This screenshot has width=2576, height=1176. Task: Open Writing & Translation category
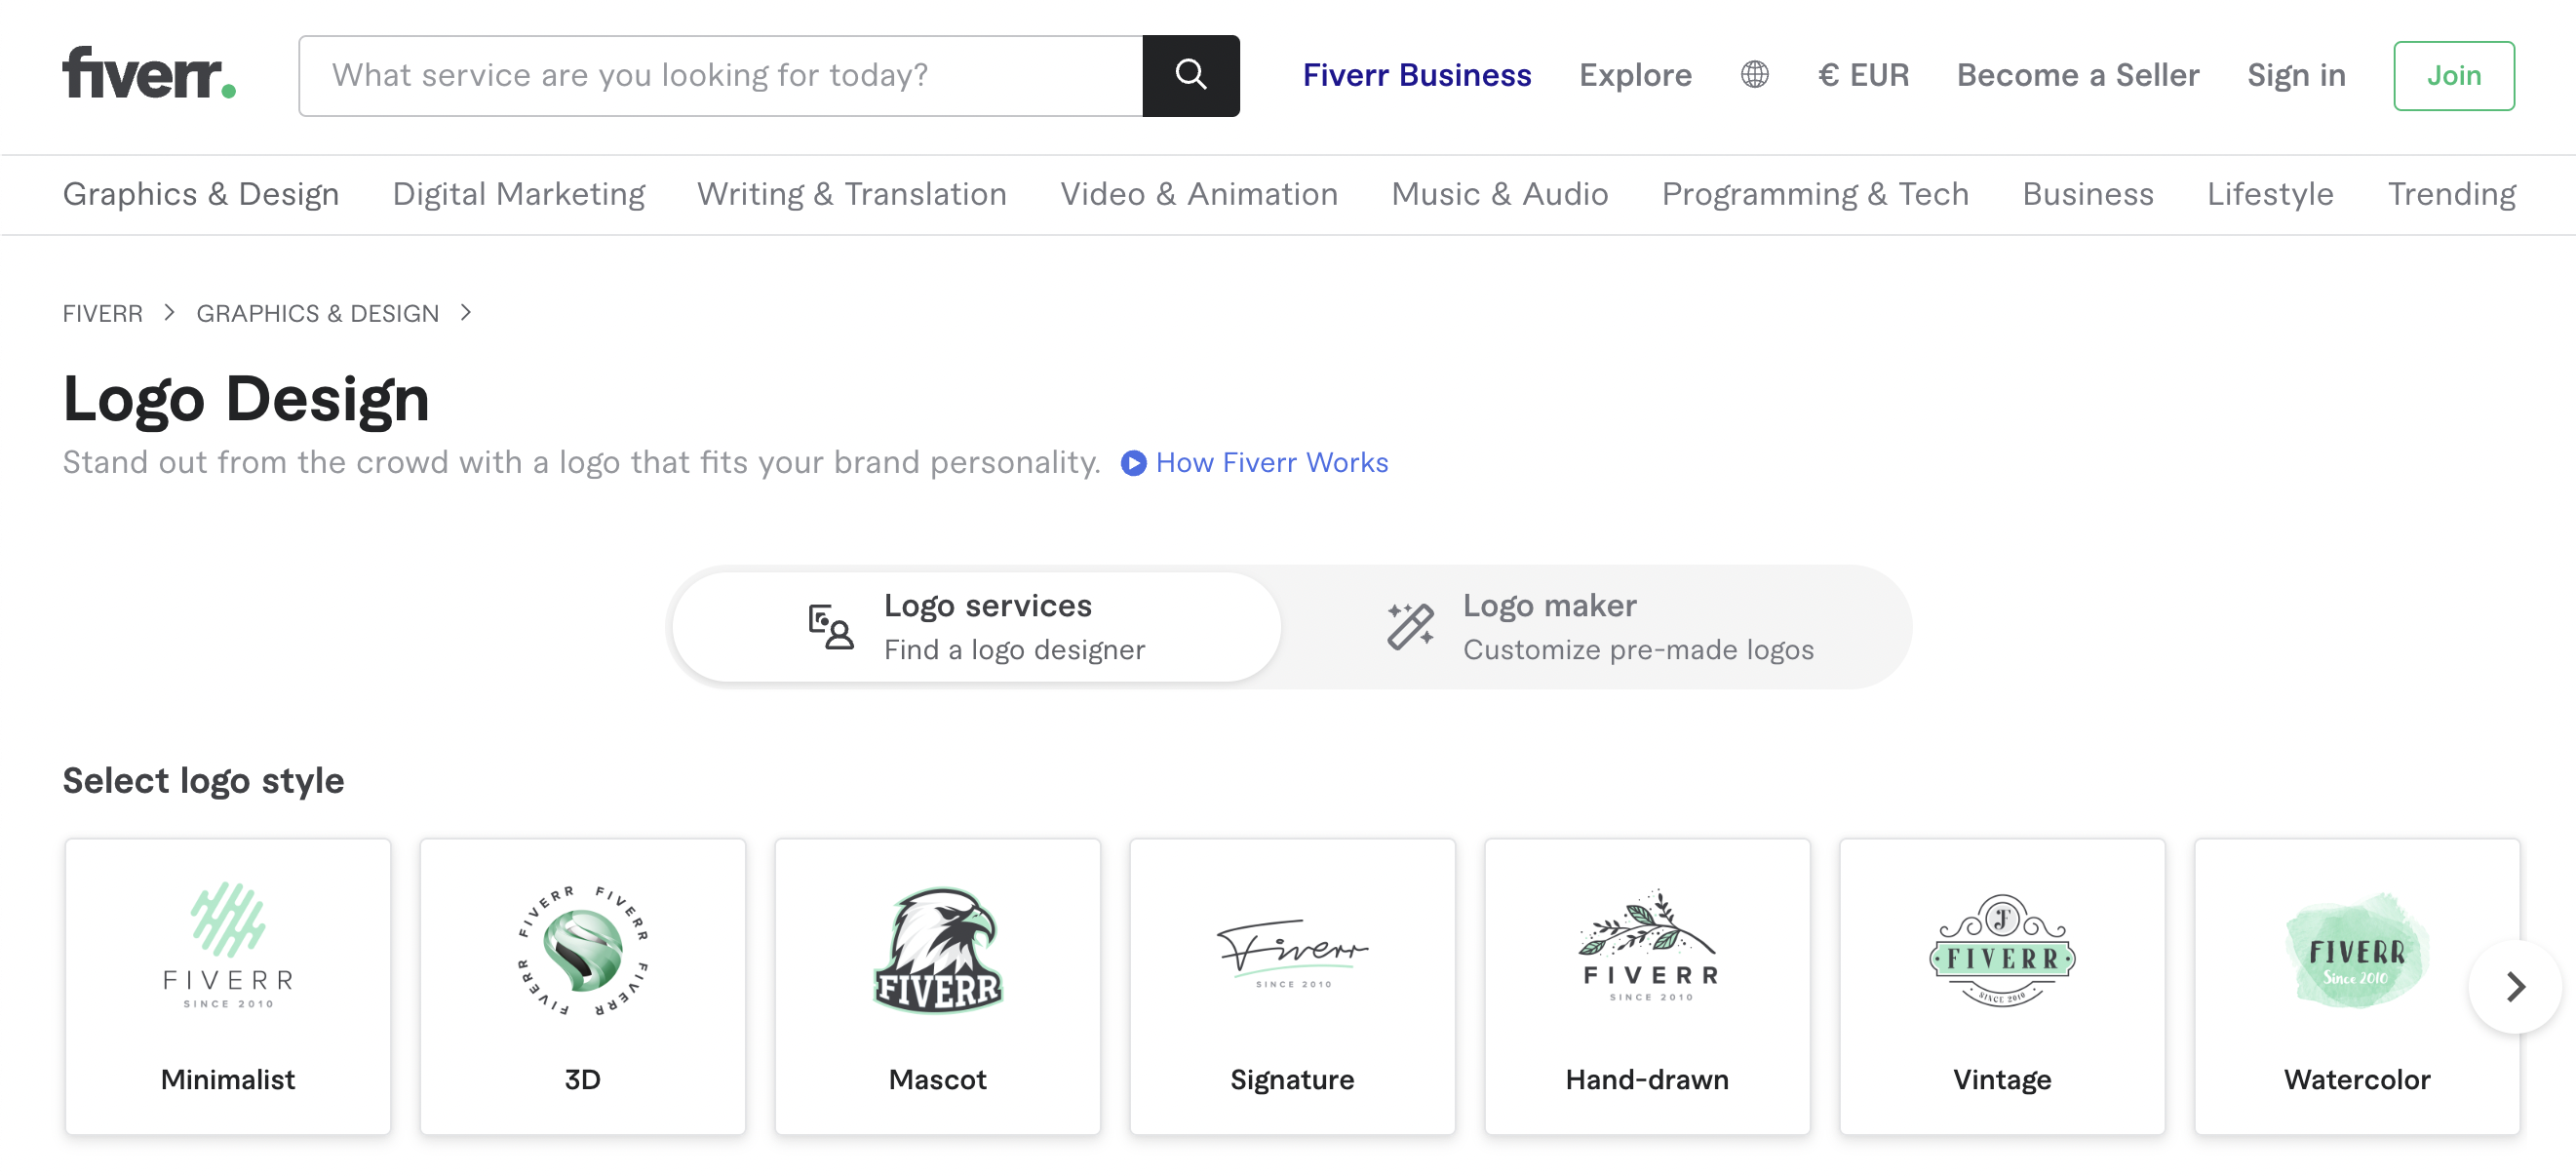(x=852, y=194)
